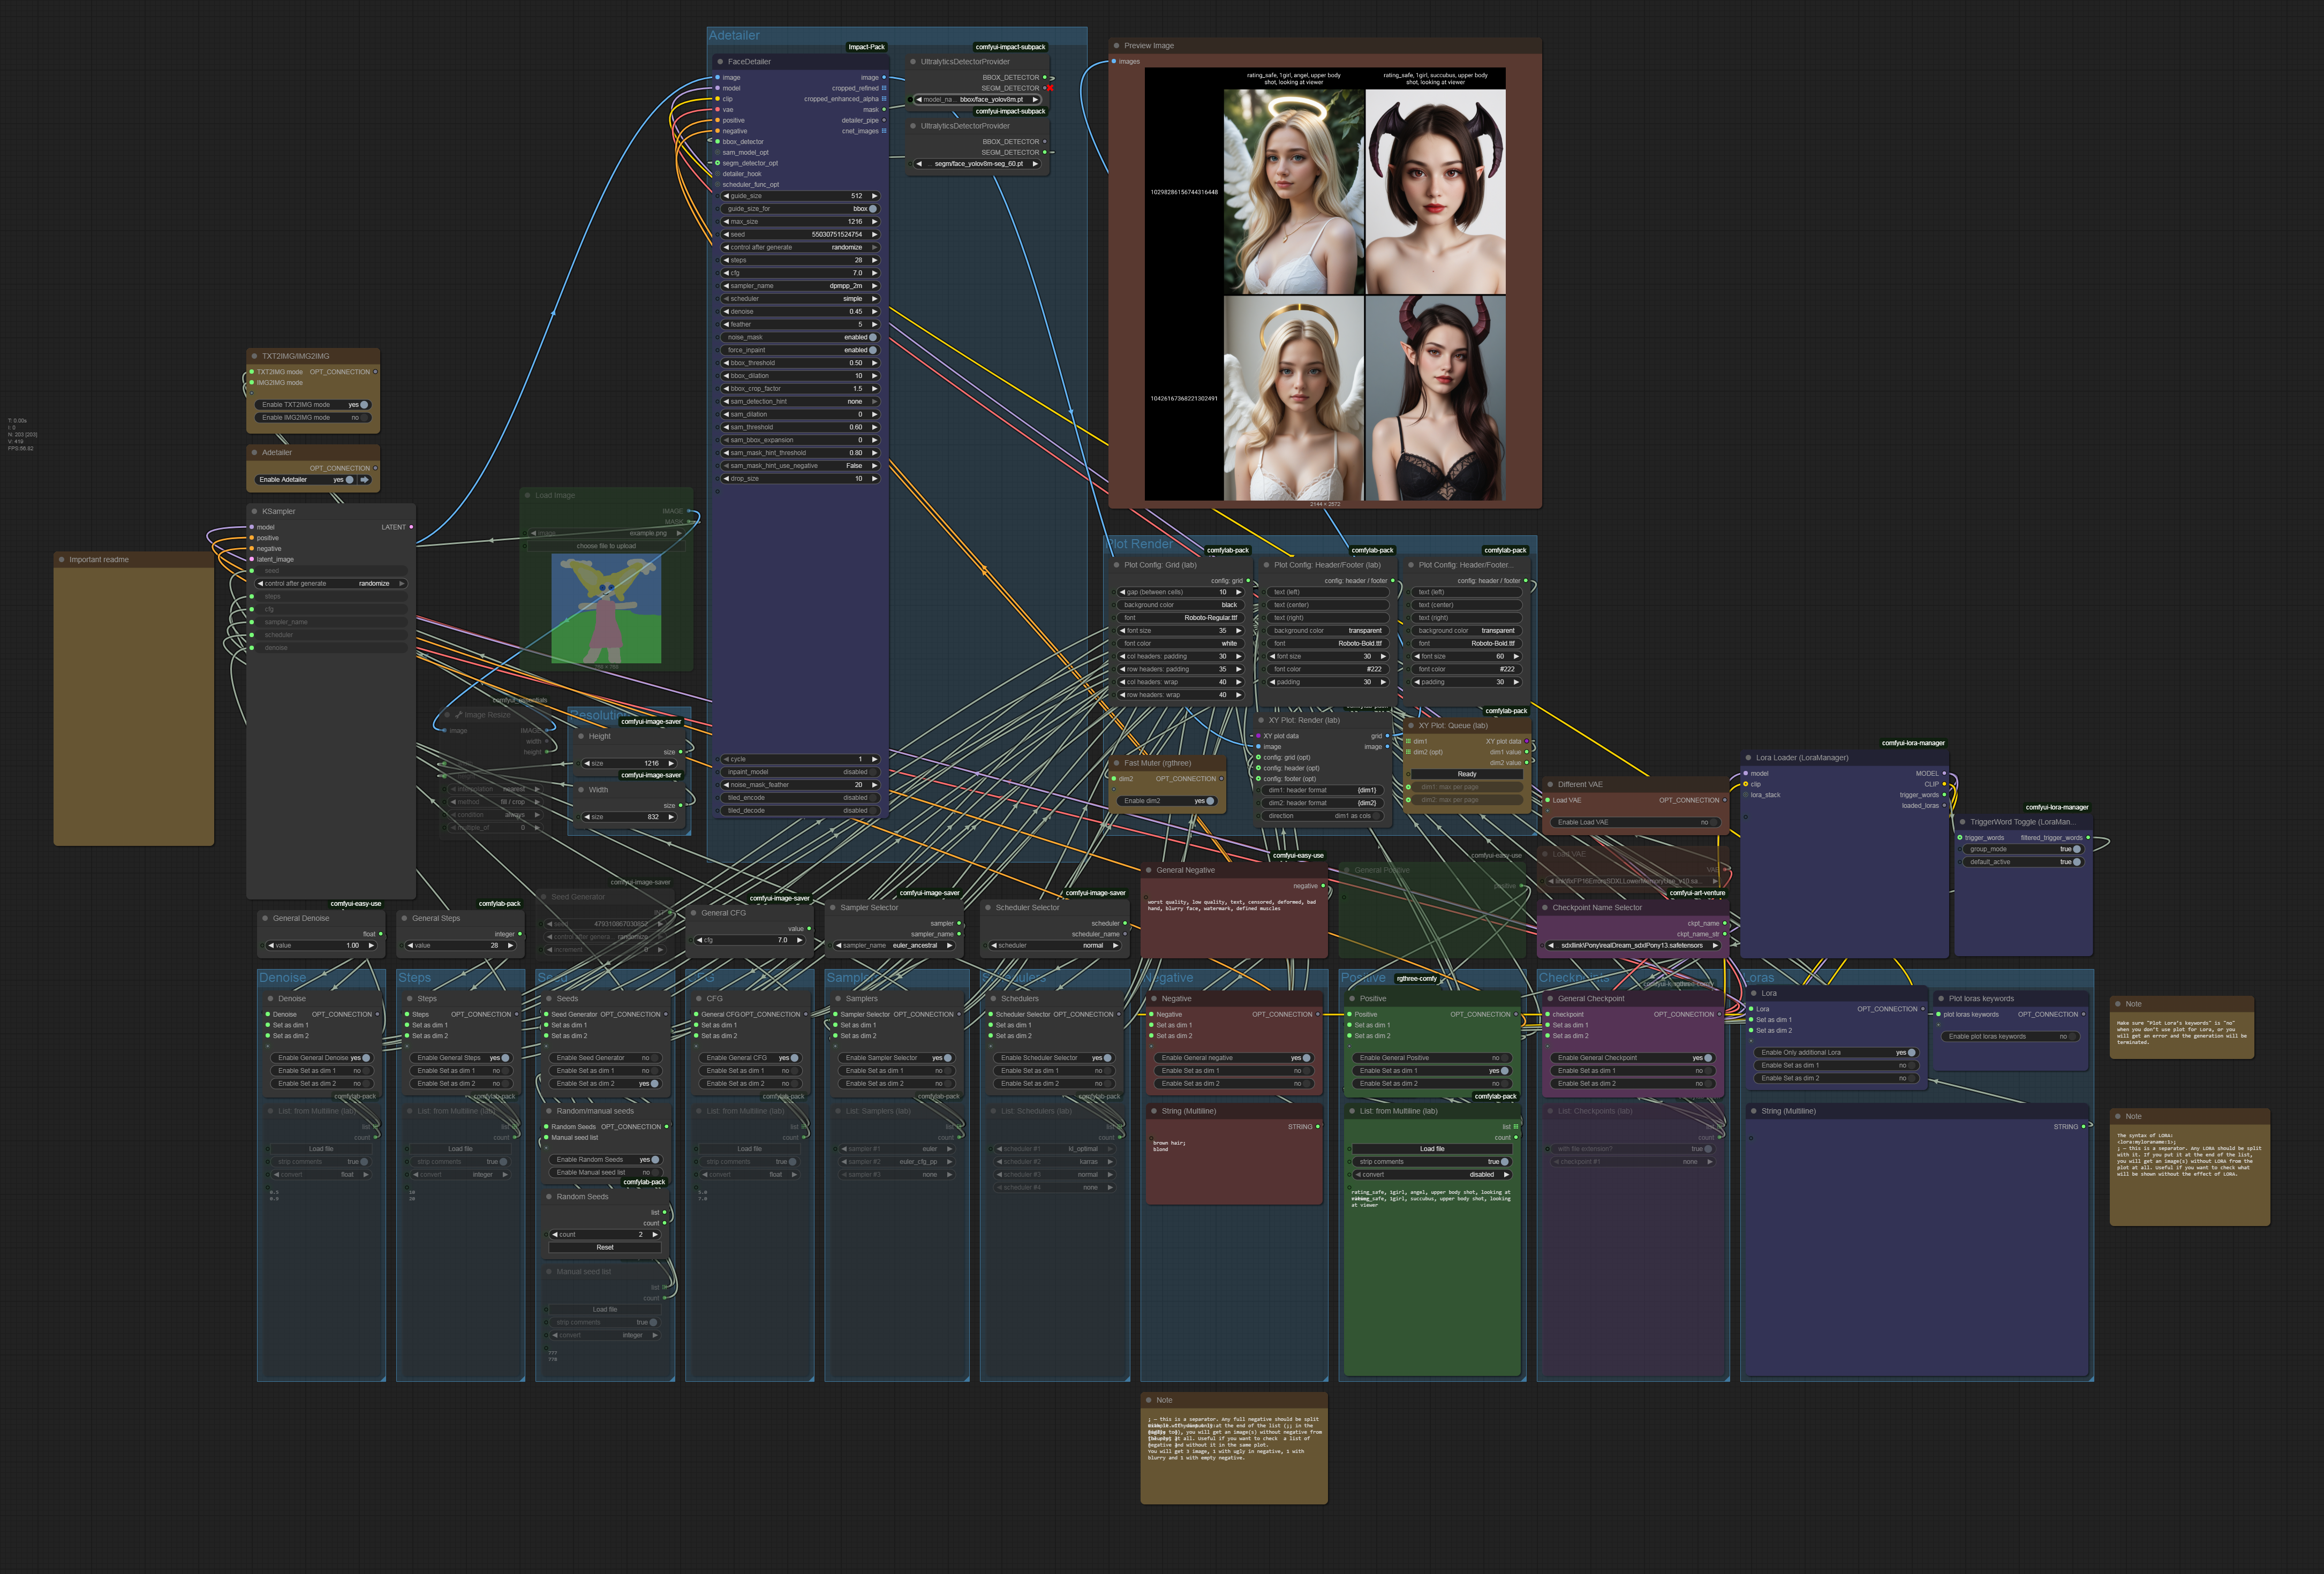Click the go-to arrow icon beside Enable Adetailer

[365, 480]
